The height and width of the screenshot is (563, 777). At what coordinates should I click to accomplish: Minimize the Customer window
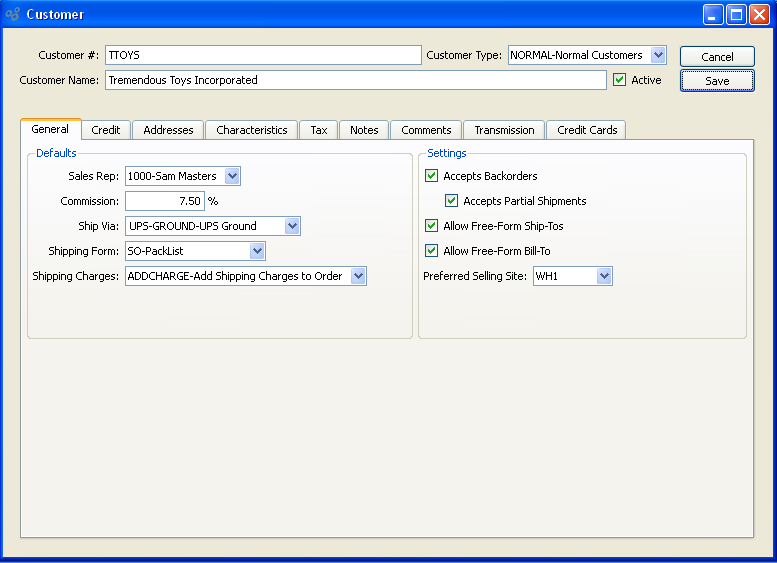pyautogui.click(x=713, y=15)
